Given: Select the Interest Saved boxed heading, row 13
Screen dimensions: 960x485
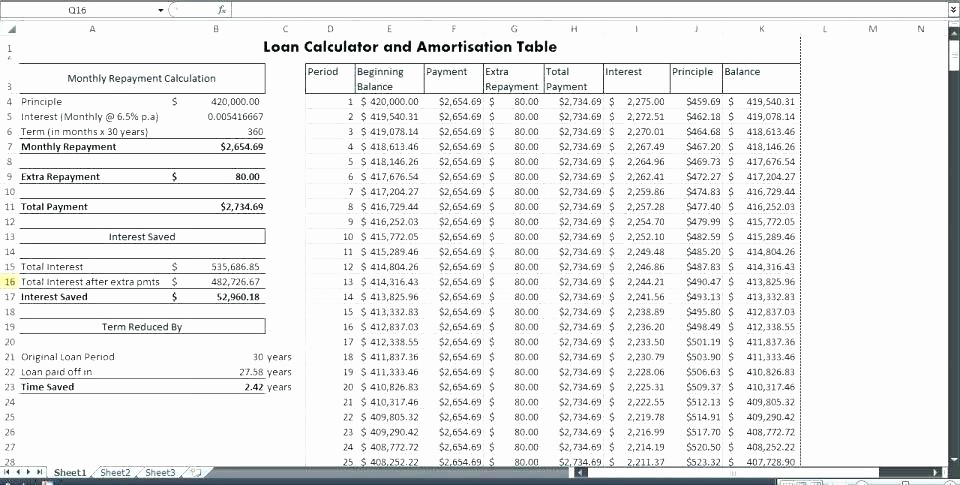Looking at the screenshot, I should [142, 236].
